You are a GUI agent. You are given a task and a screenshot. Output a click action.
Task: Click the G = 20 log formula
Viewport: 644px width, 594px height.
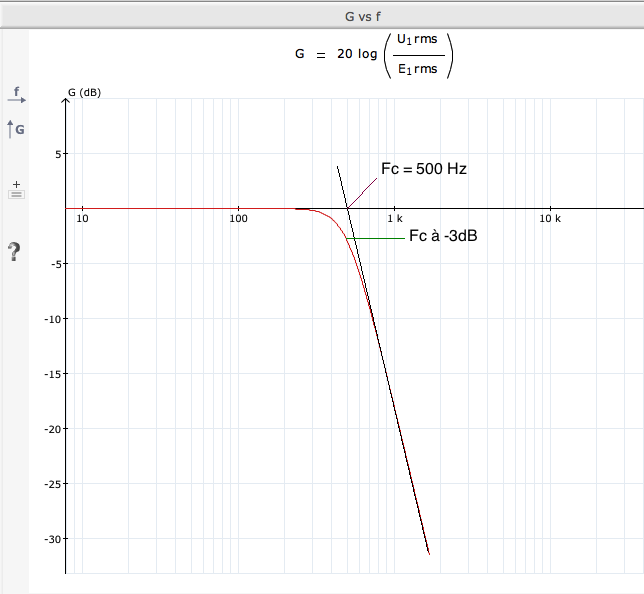coord(374,55)
